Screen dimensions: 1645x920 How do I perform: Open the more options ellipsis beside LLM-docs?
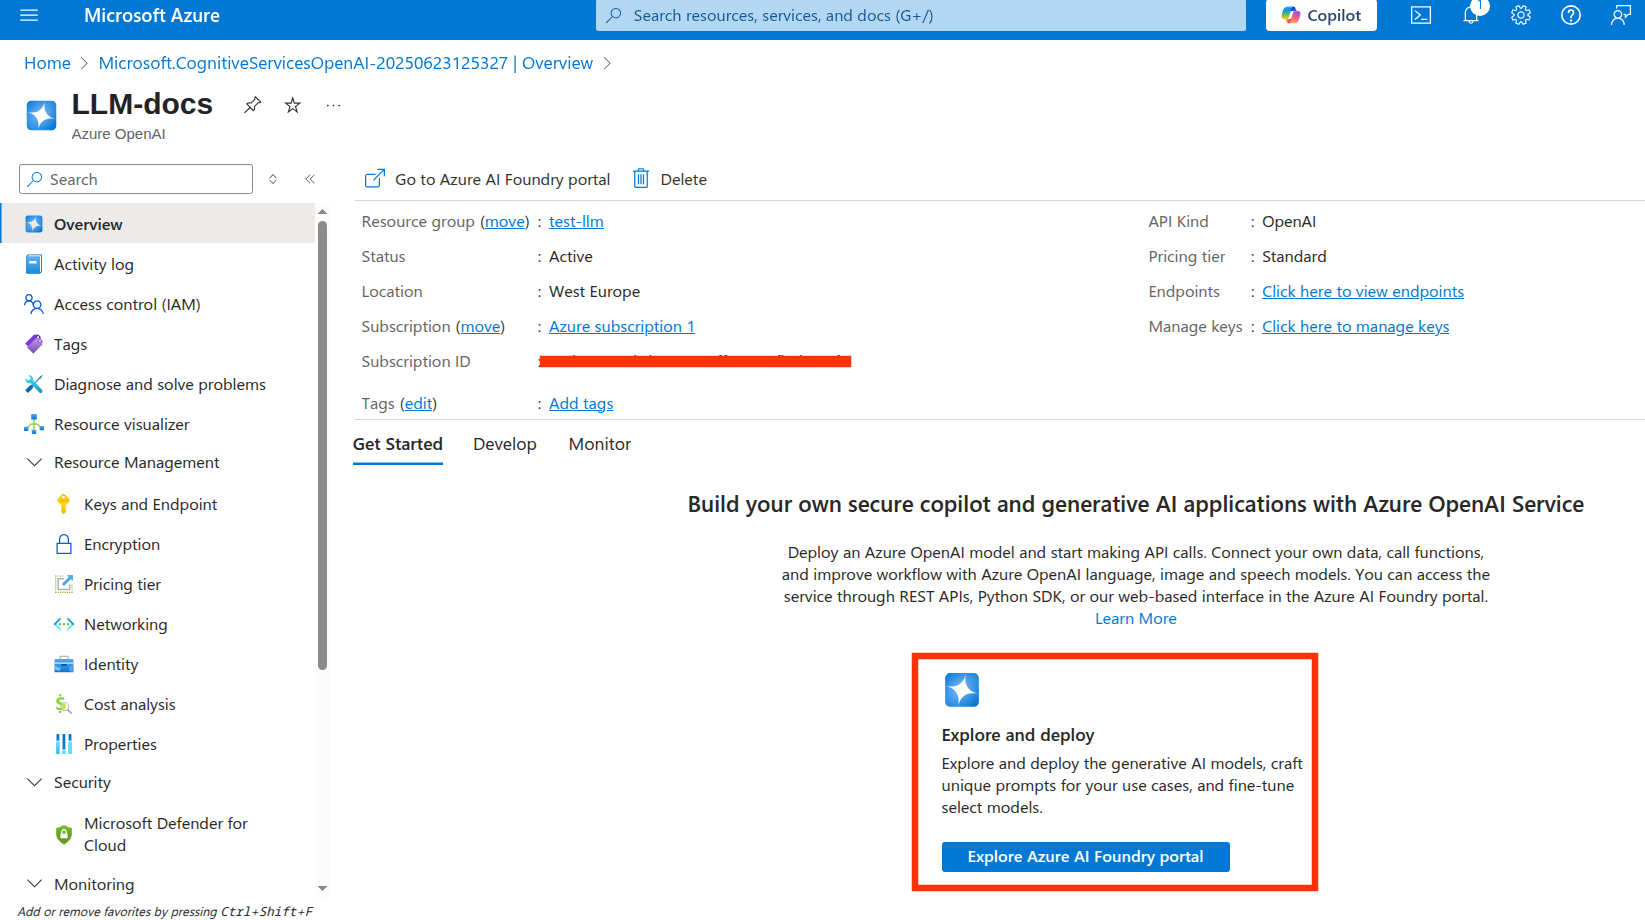click(x=333, y=105)
